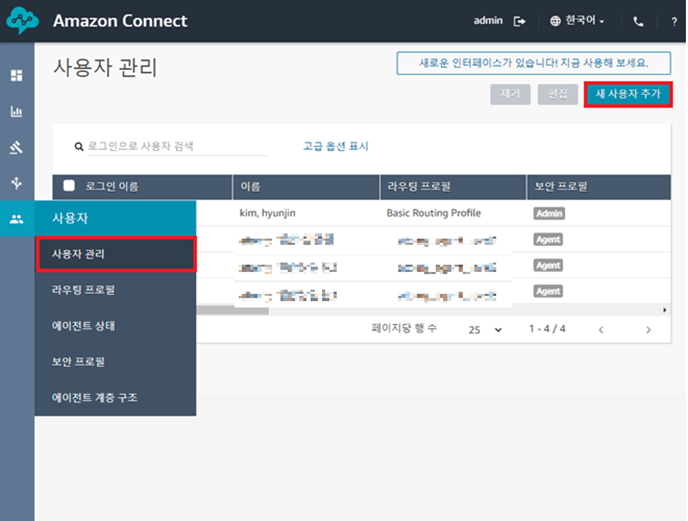Select 사용자 관리 menu item
Image resolution: width=688 pixels, height=521 pixels.
point(116,254)
